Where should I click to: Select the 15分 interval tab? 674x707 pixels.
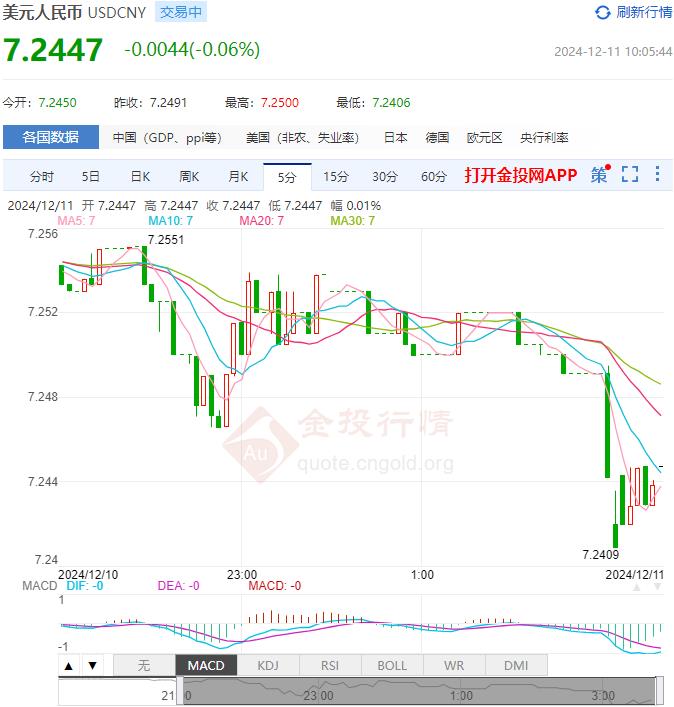coord(335,176)
